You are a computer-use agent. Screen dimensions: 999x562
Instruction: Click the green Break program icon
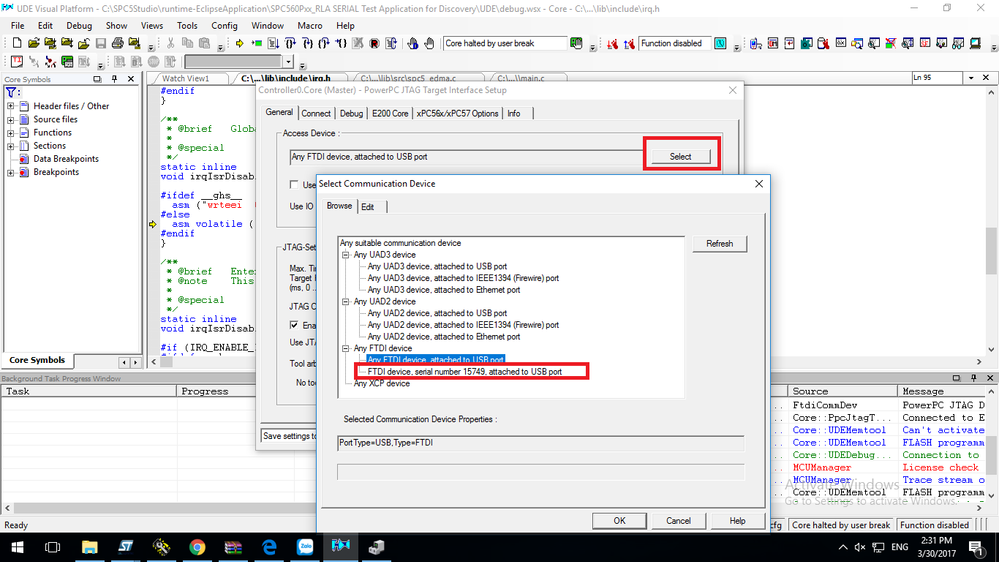(x=257, y=43)
